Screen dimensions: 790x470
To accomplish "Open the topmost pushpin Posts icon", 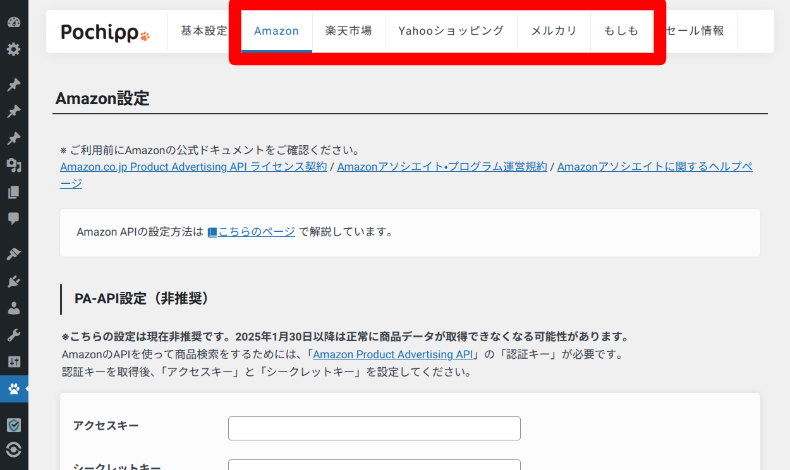I will (x=14, y=84).
